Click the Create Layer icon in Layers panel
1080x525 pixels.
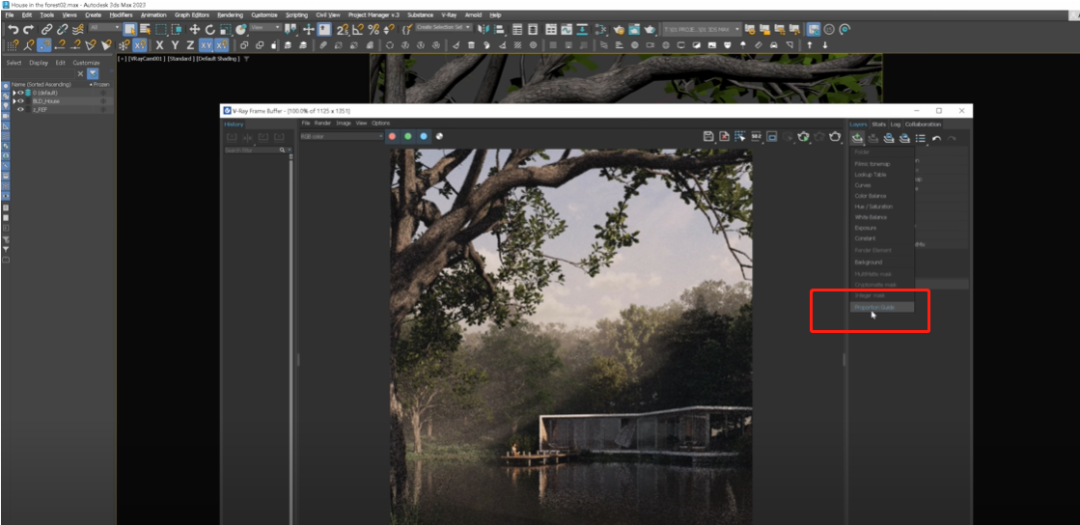coord(858,138)
